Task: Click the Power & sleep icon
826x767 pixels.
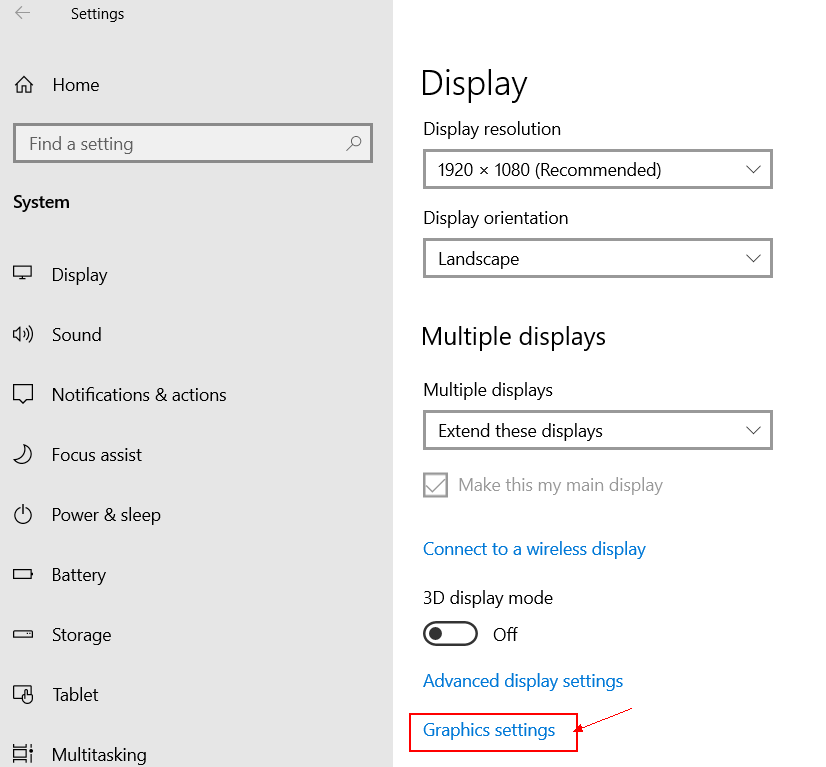Action: 23,515
